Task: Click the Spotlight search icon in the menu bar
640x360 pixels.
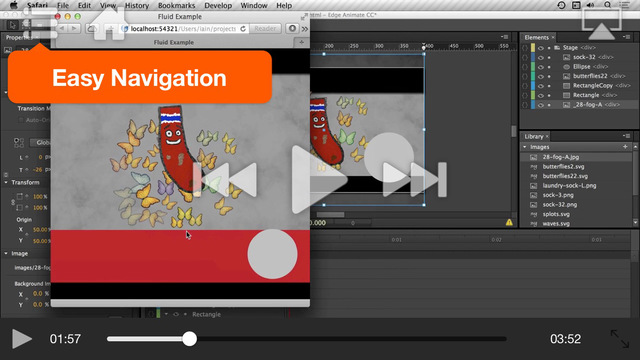Action: coord(607,5)
